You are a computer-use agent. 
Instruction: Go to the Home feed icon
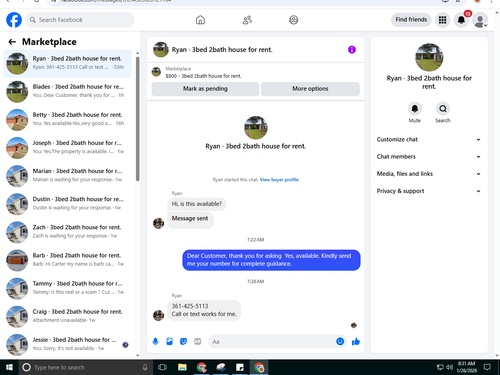200,20
